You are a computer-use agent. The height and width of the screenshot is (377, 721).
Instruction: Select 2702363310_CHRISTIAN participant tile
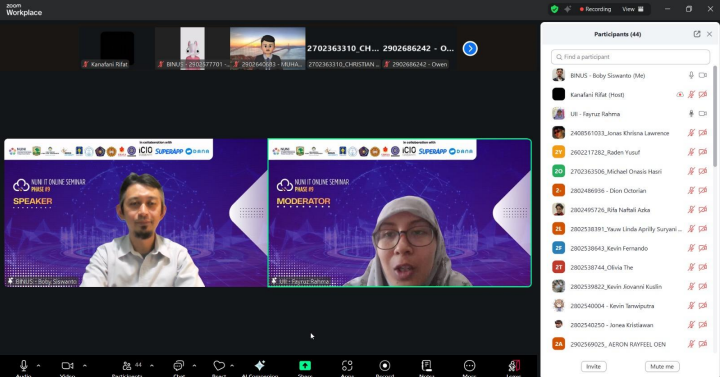[x=343, y=48]
